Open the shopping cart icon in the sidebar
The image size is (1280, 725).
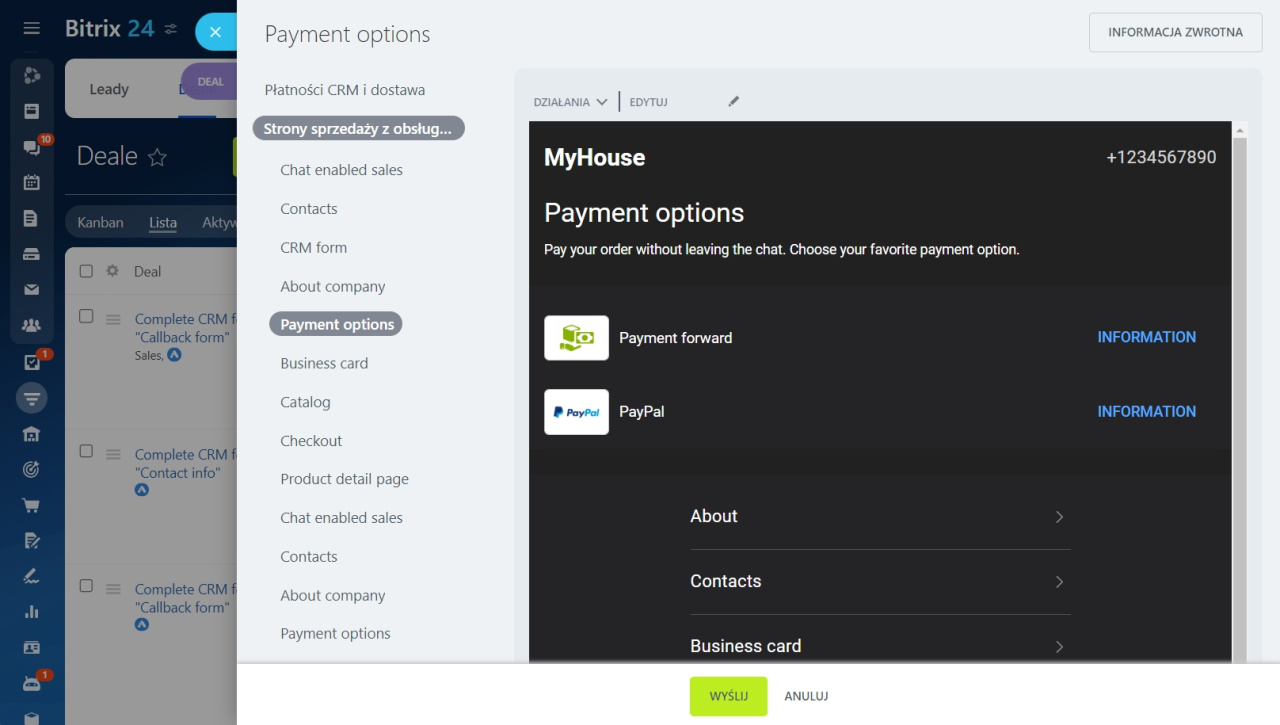click(x=32, y=506)
